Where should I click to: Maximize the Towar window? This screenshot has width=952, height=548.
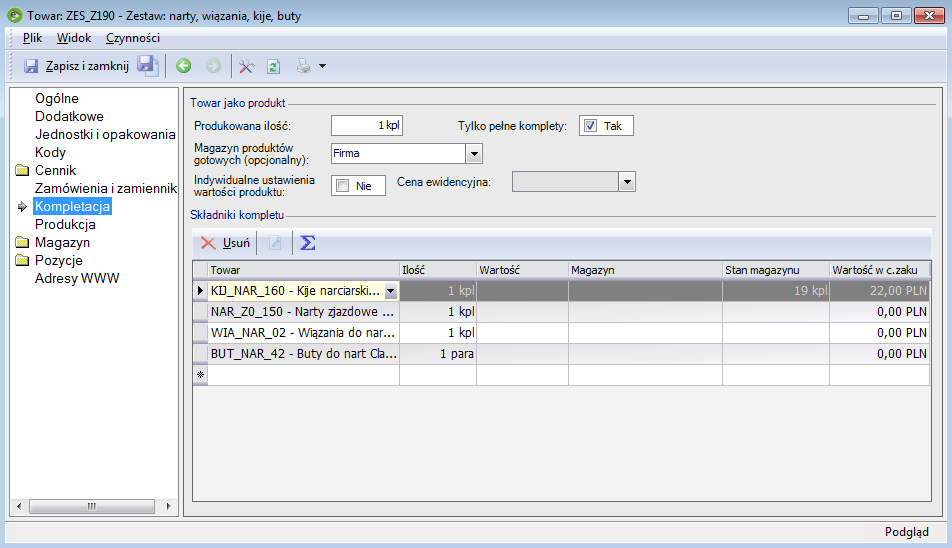(x=896, y=16)
